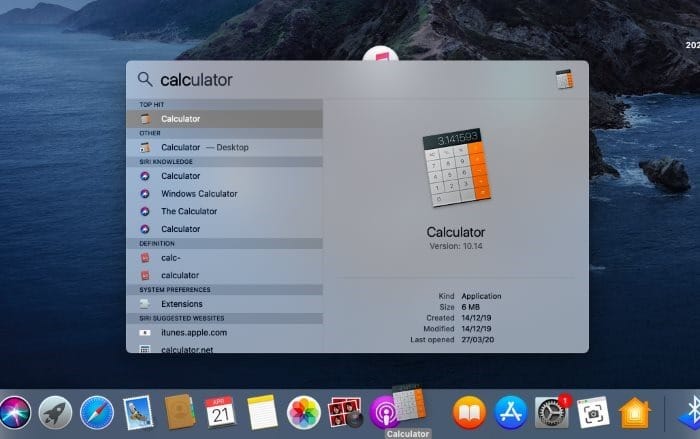Click dictionary icon beside calc- entry

[145, 258]
